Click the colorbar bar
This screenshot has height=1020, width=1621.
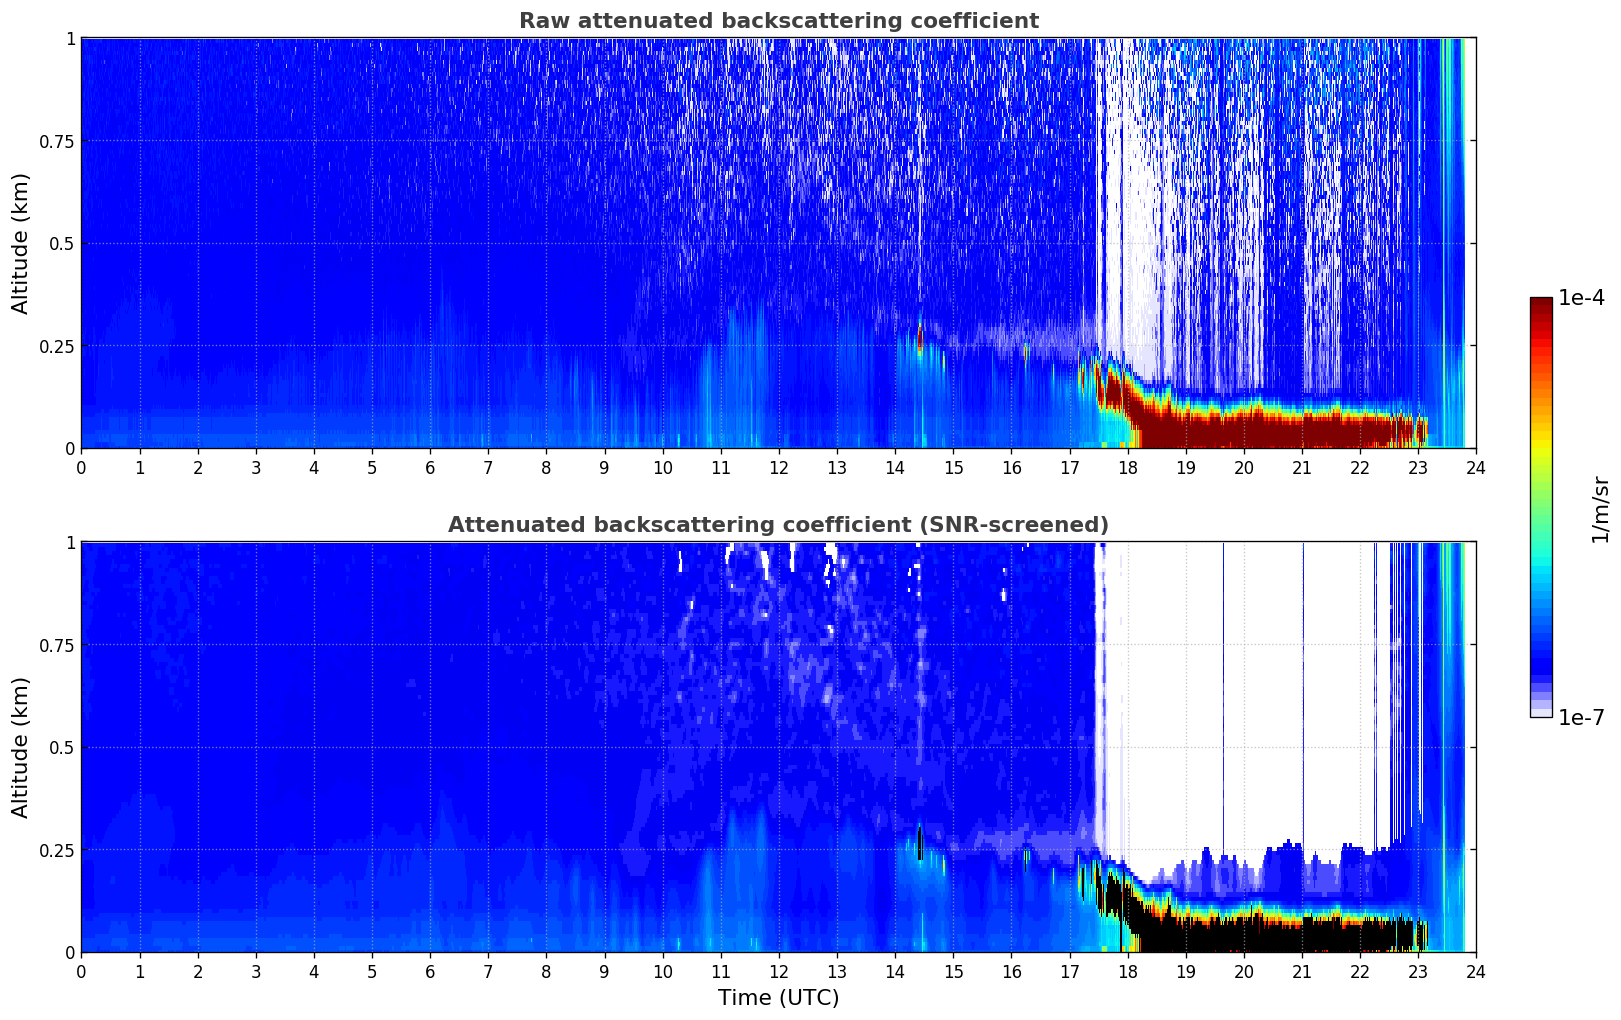click(x=1541, y=507)
